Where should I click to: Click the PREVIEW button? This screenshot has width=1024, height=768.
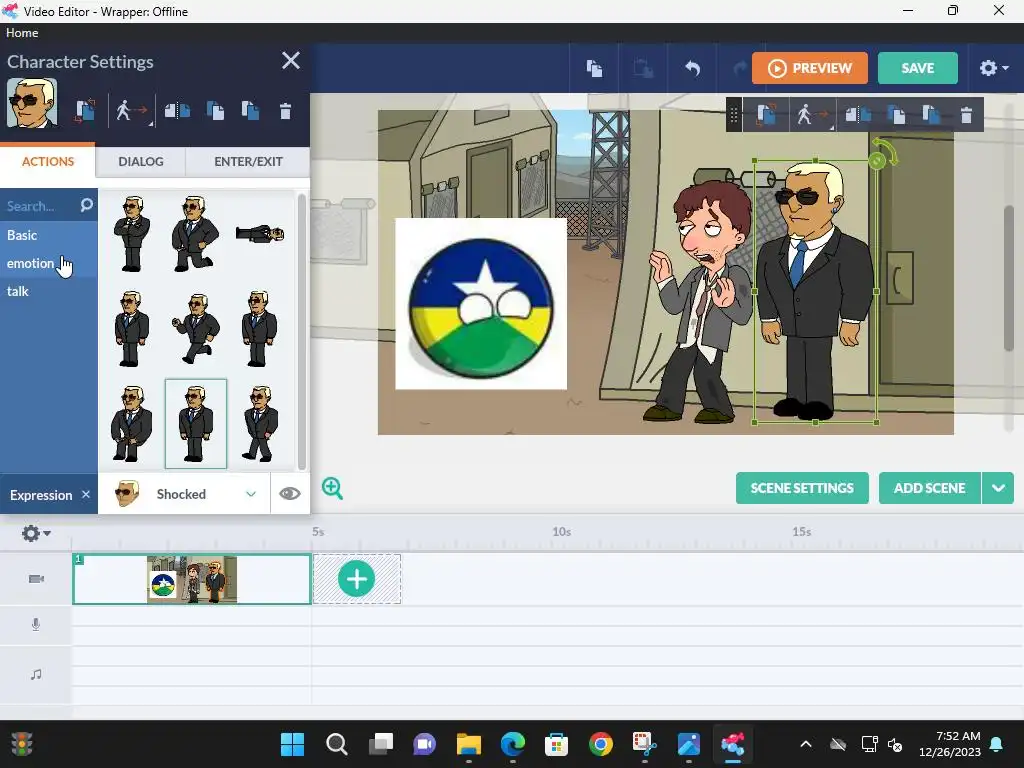[810, 68]
